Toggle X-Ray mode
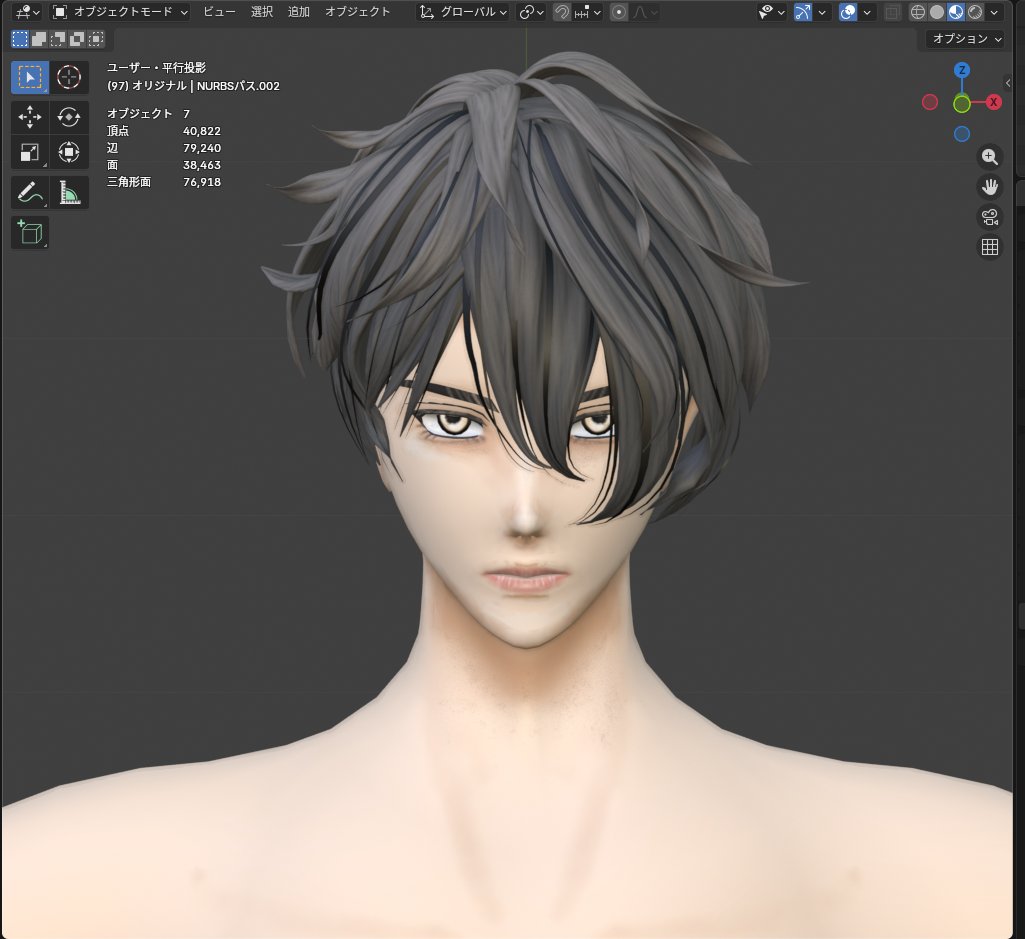Image resolution: width=1025 pixels, height=939 pixels. point(892,12)
